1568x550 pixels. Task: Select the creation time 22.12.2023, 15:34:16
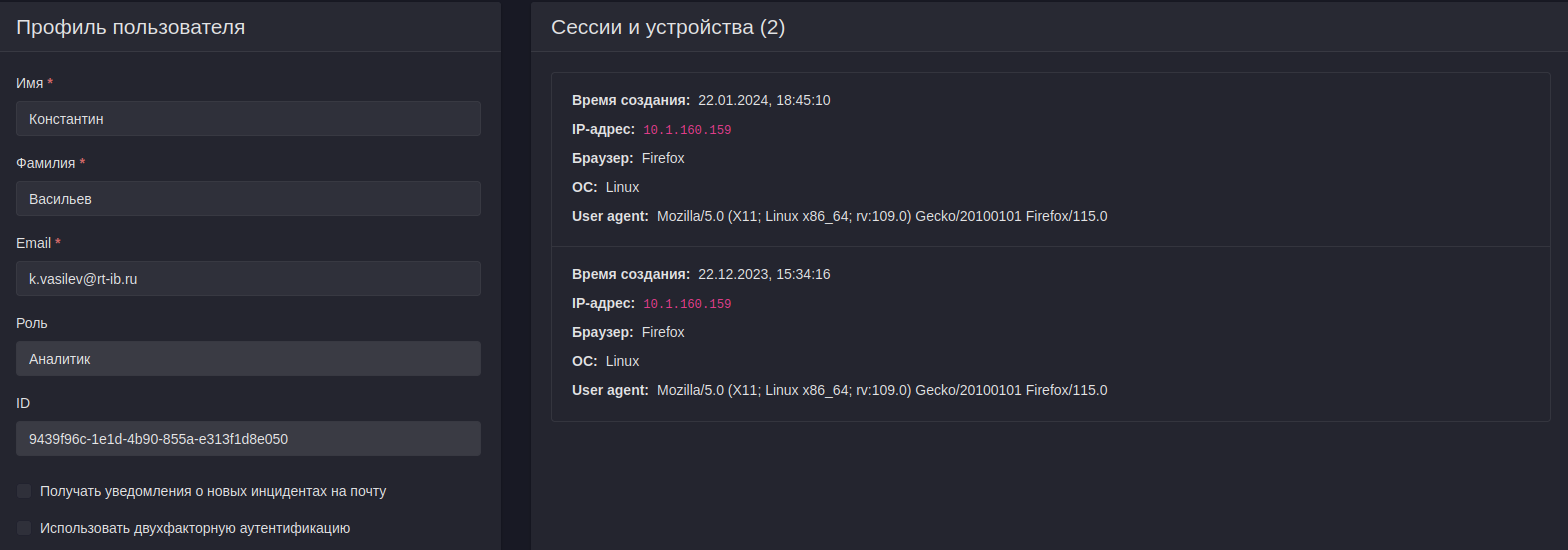[764, 274]
